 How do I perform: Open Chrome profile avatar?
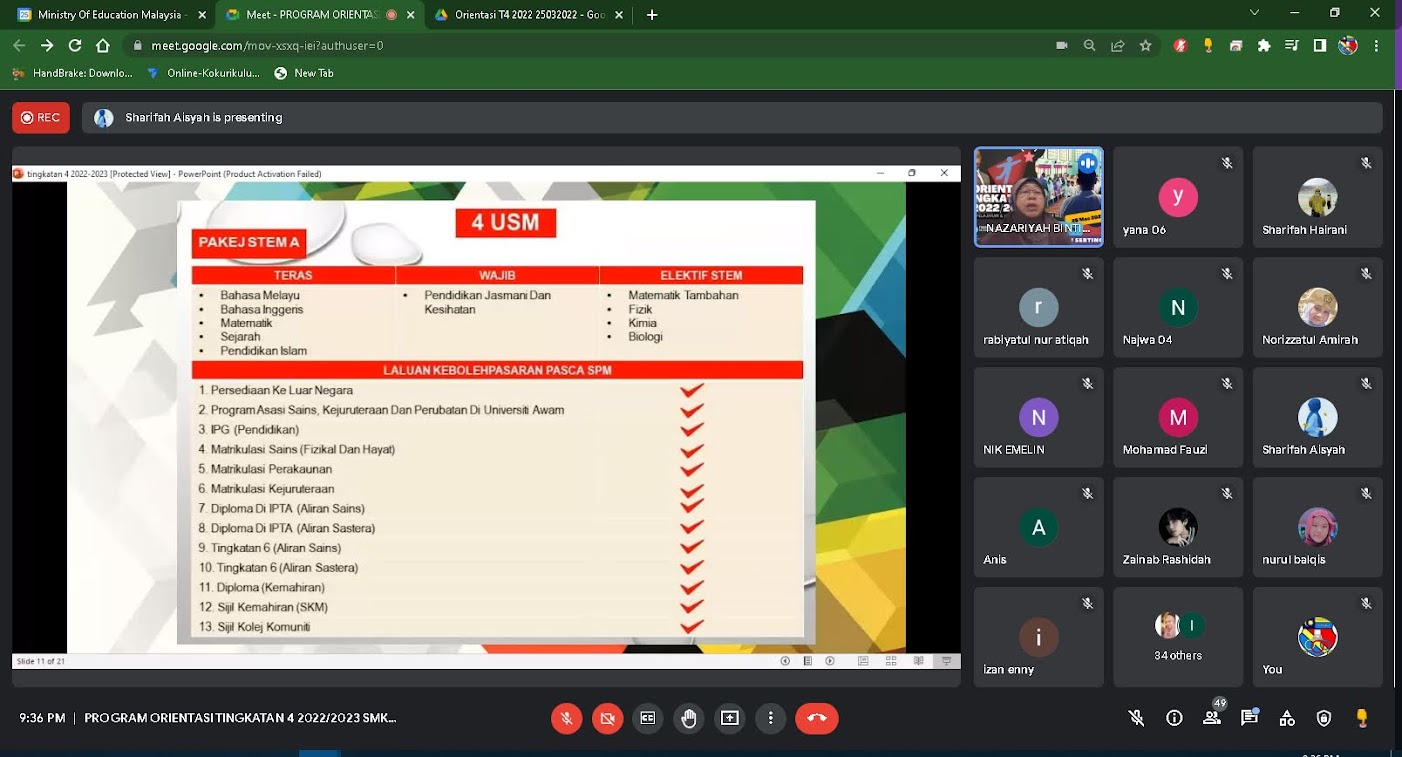[x=1348, y=45]
